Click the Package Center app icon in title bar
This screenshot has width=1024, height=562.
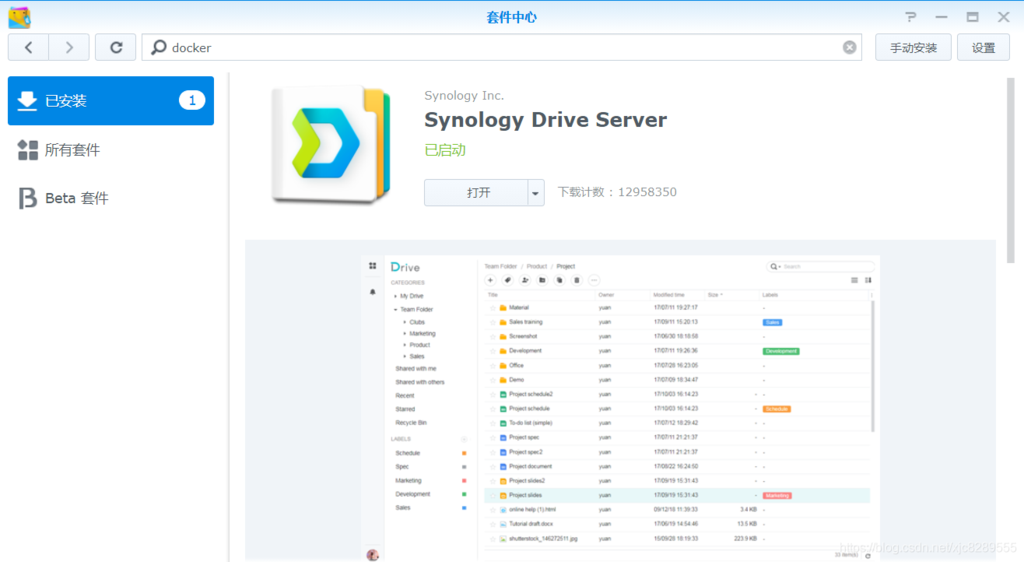pyautogui.click(x=20, y=17)
